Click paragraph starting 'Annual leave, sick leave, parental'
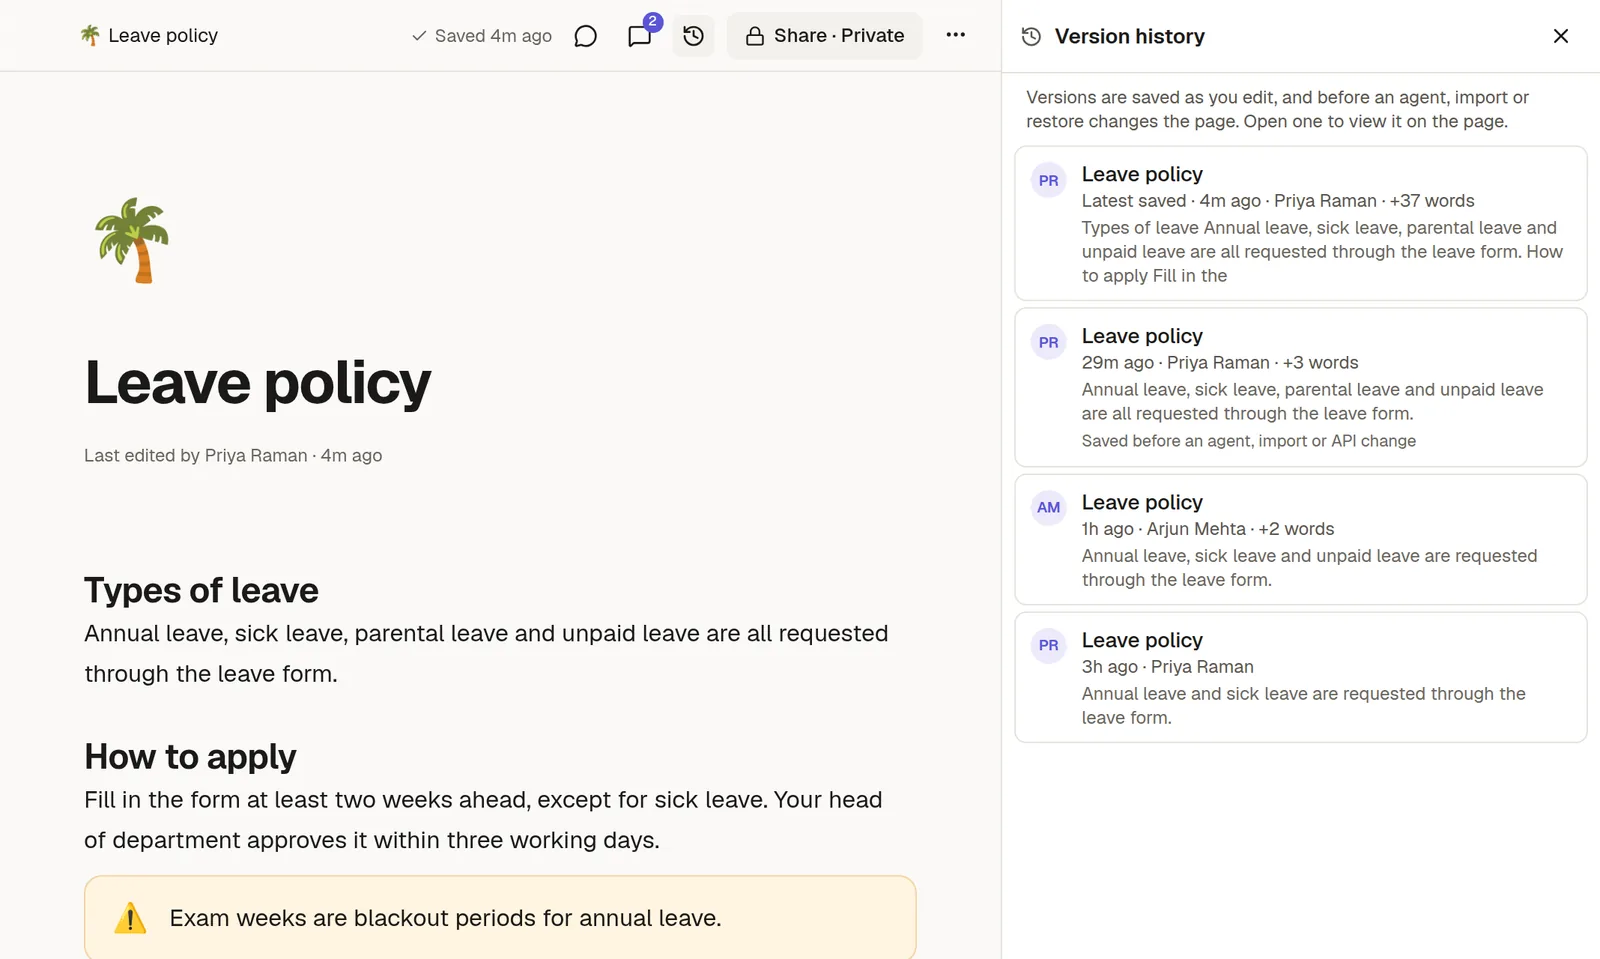The height and width of the screenshot is (959, 1600). click(x=486, y=654)
